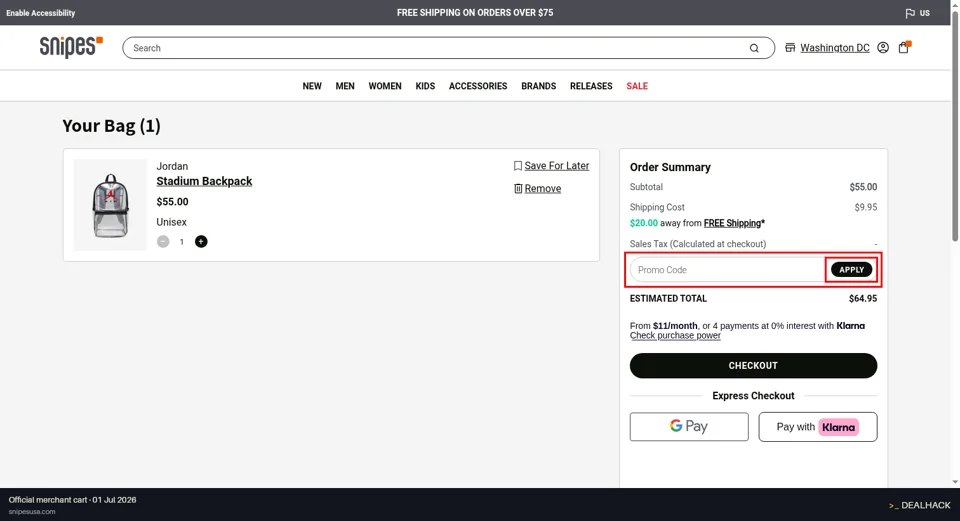Click the free shipping banner text
Viewport: 960px width, 521px height.
coord(475,13)
